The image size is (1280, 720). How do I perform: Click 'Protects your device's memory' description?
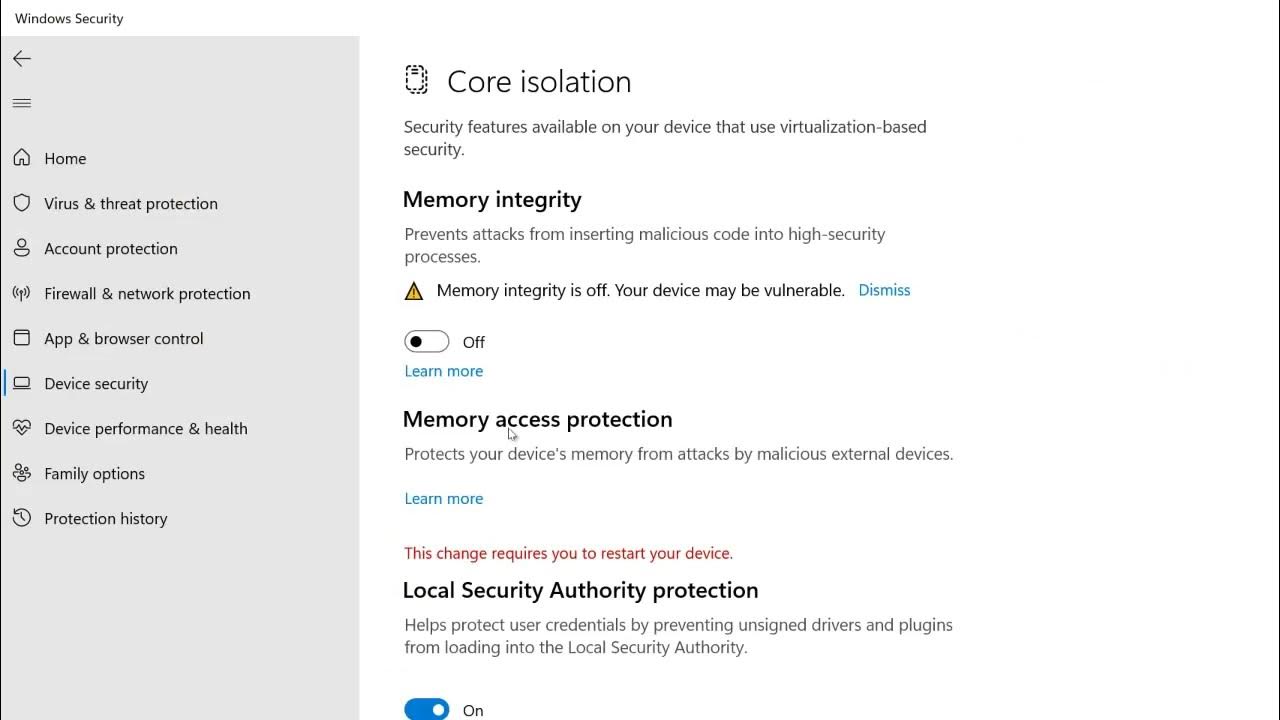(679, 454)
